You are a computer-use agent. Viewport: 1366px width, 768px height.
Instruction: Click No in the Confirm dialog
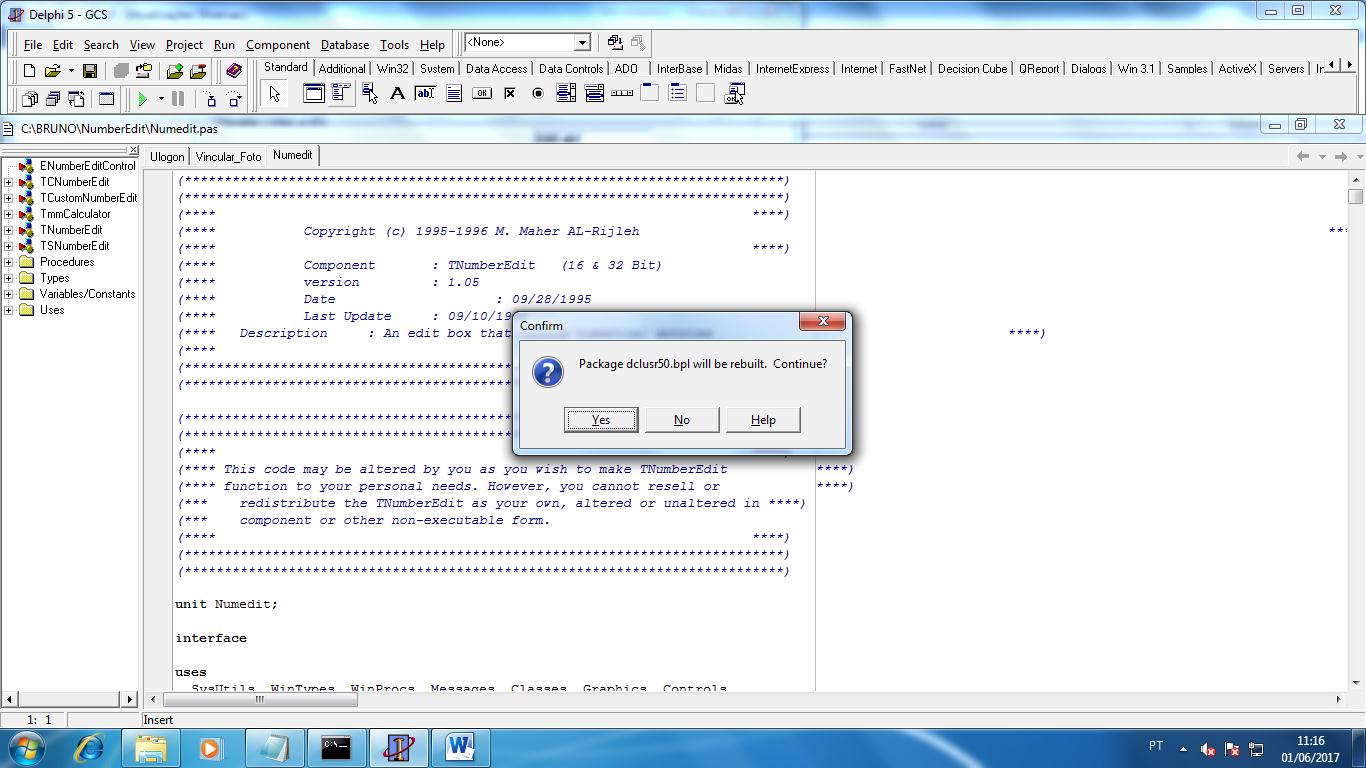pos(682,420)
